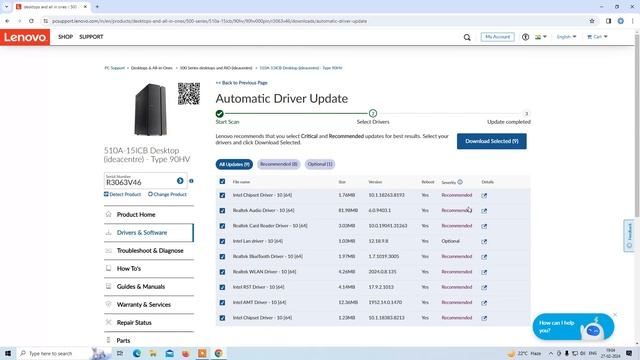Open details for Intel Chipset Driver 1.76MB
Screen dimensions: 640x360
[484, 196]
